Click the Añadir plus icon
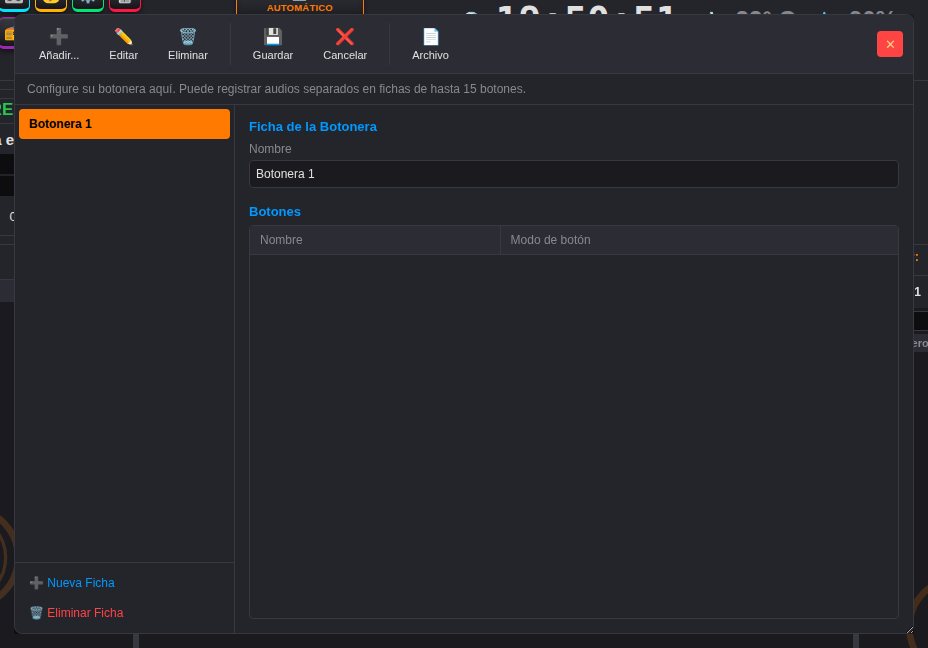This screenshot has height=648, width=928. (x=59, y=37)
